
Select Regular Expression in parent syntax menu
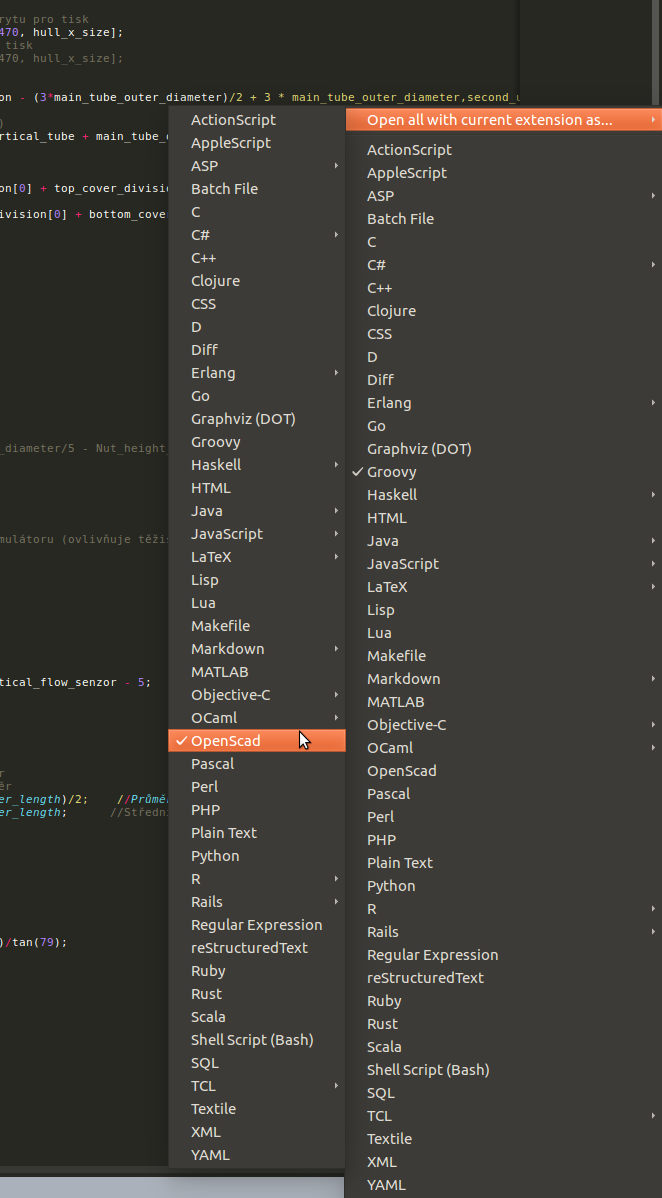click(256, 925)
